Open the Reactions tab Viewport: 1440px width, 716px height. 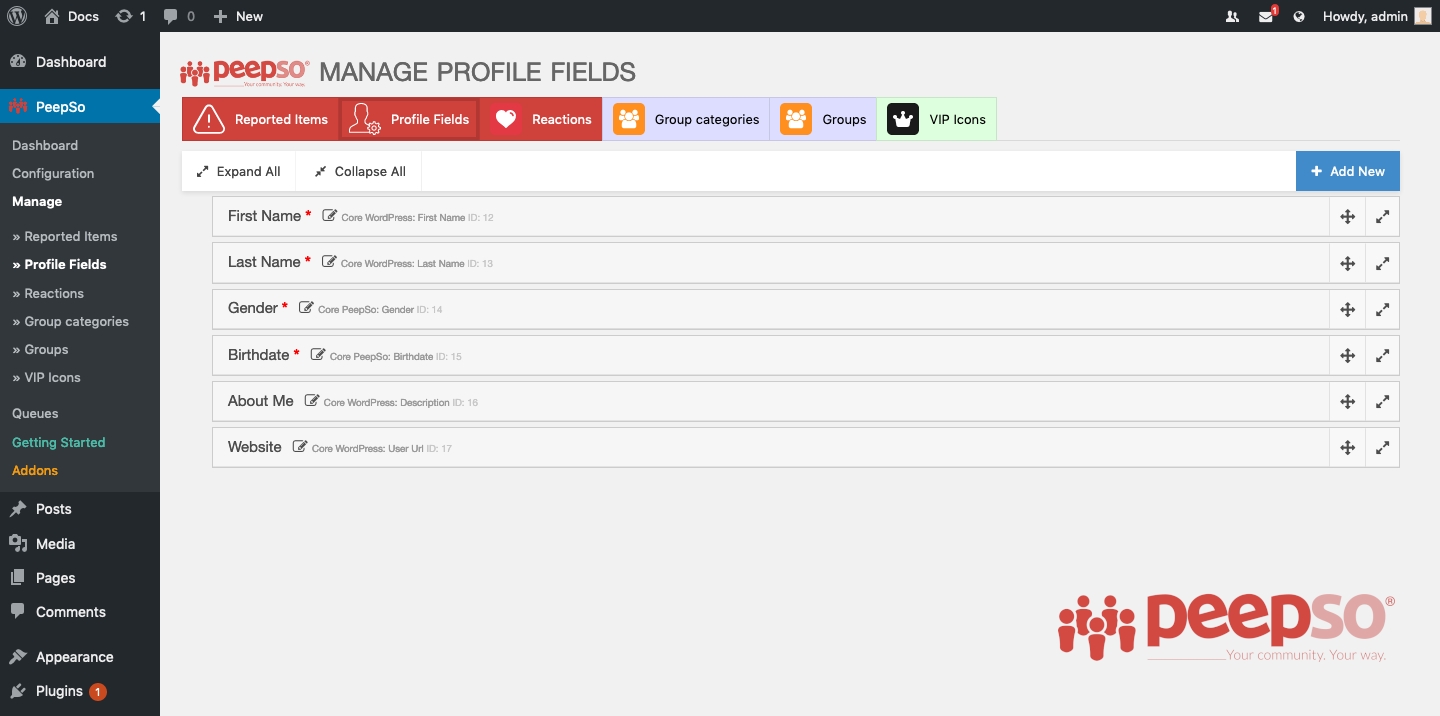point(541,119)
